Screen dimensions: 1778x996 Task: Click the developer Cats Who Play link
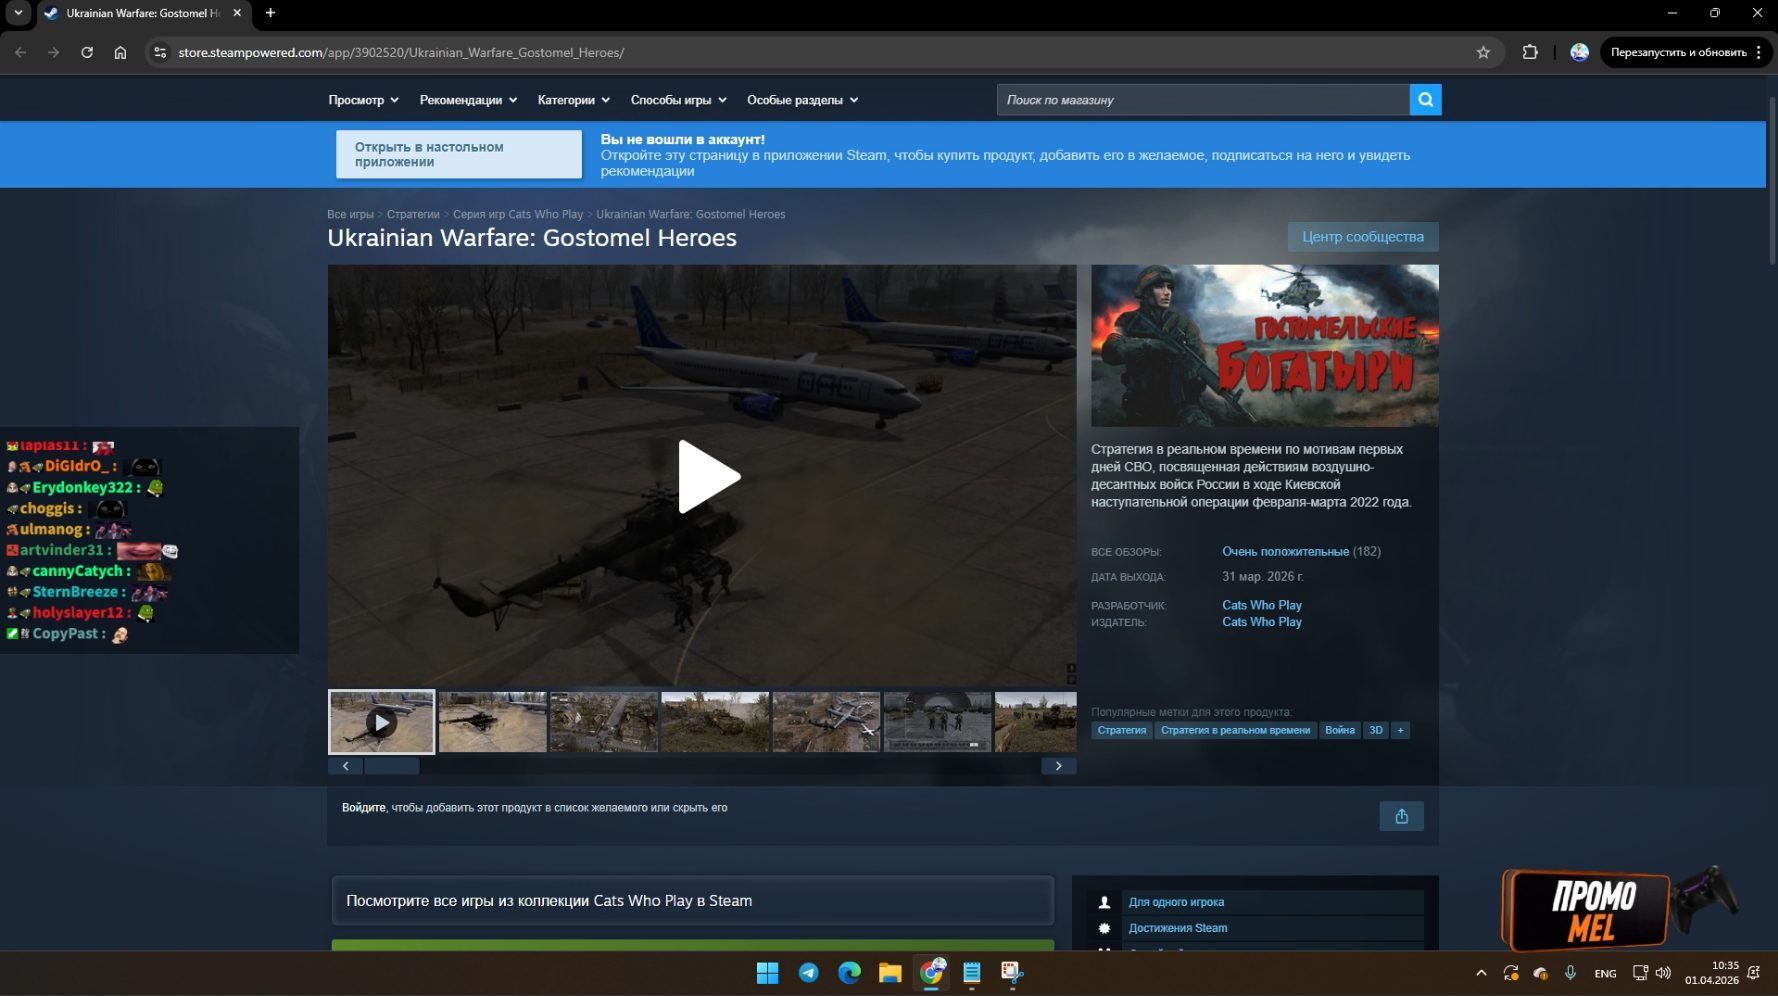click(1262, 605)
